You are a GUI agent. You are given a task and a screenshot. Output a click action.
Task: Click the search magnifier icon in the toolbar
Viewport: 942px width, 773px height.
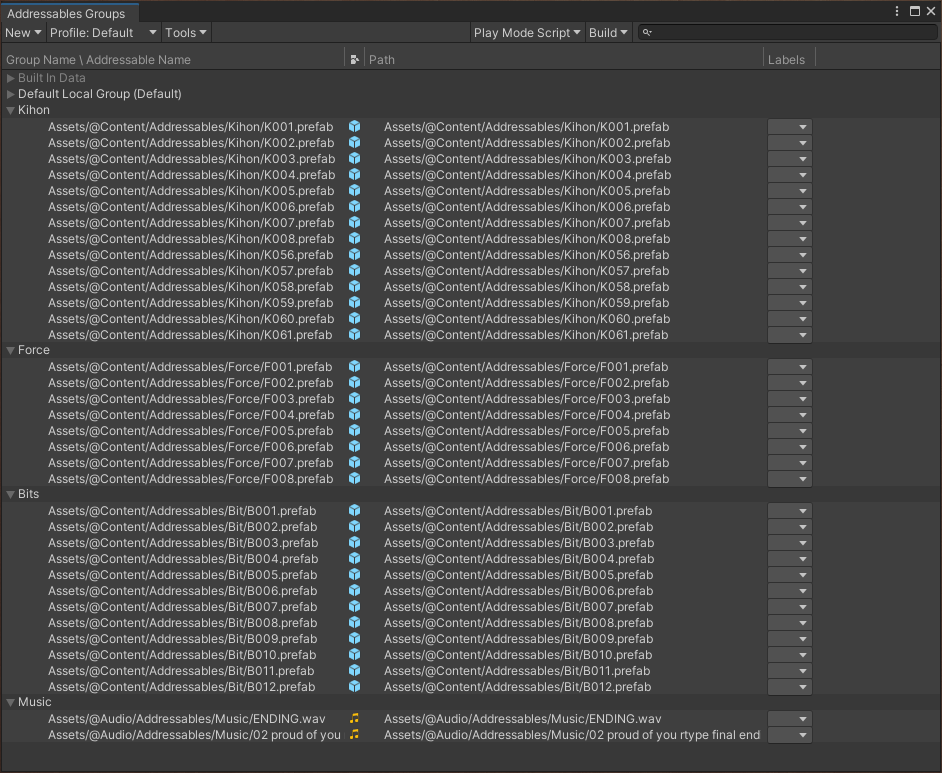[647, 32]
